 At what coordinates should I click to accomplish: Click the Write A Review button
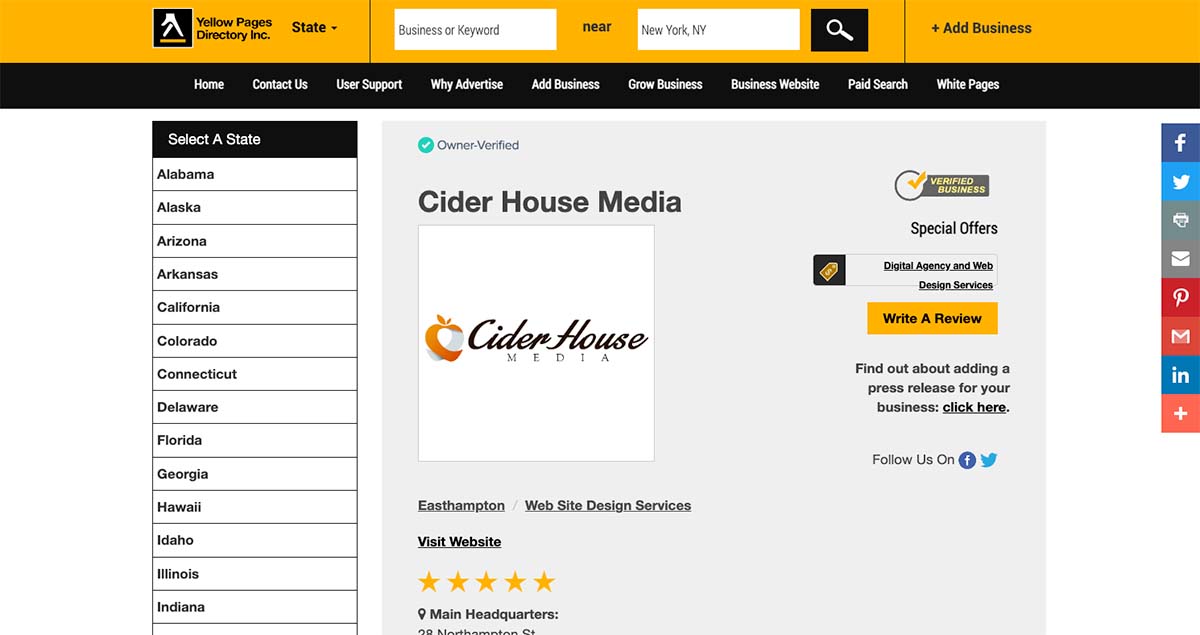[932, 318]
